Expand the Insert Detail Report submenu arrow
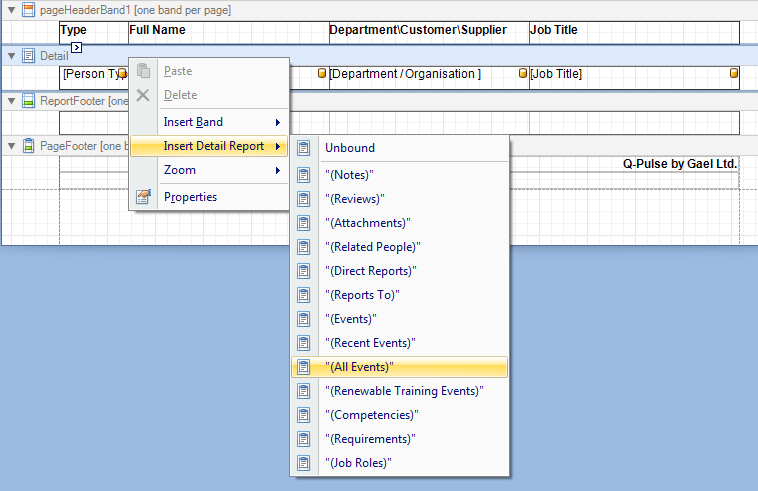The height and width of the screenshot is (491, 758). 278,146
